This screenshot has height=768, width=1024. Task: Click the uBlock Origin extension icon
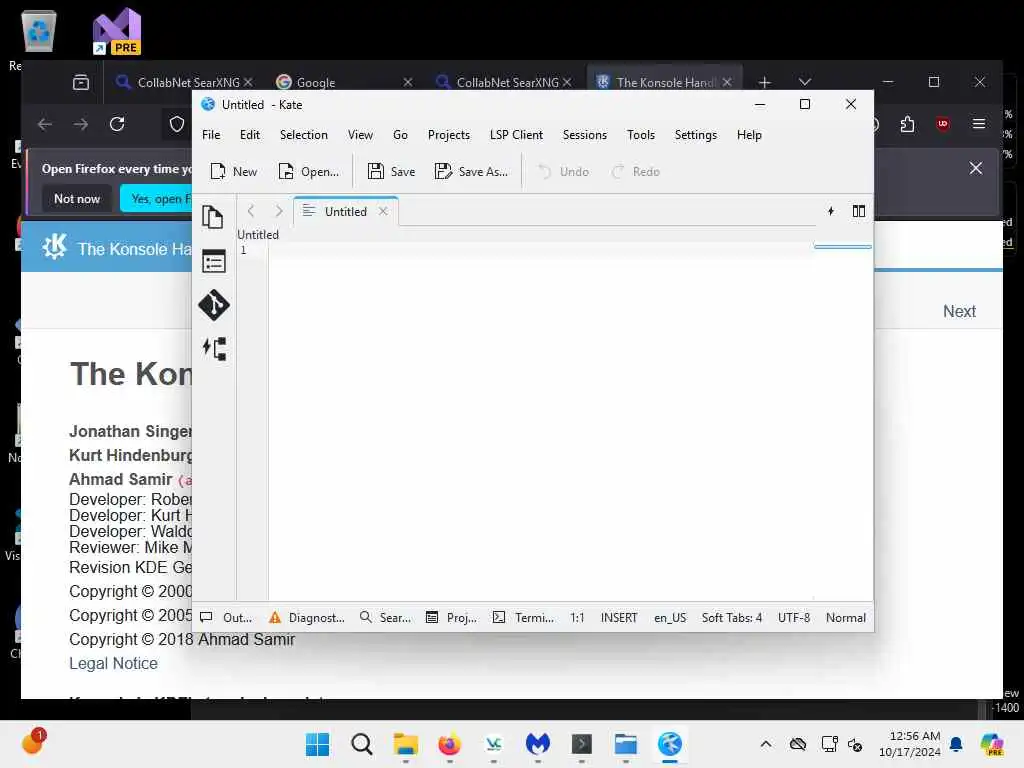[942, 124]
